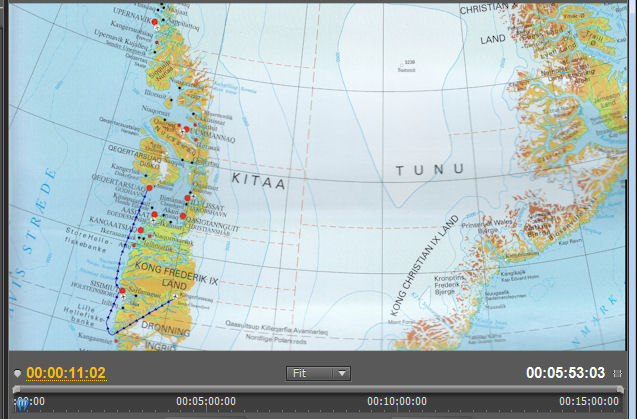Click the small icon right of duration 00:05:53:03

(617, 374)
